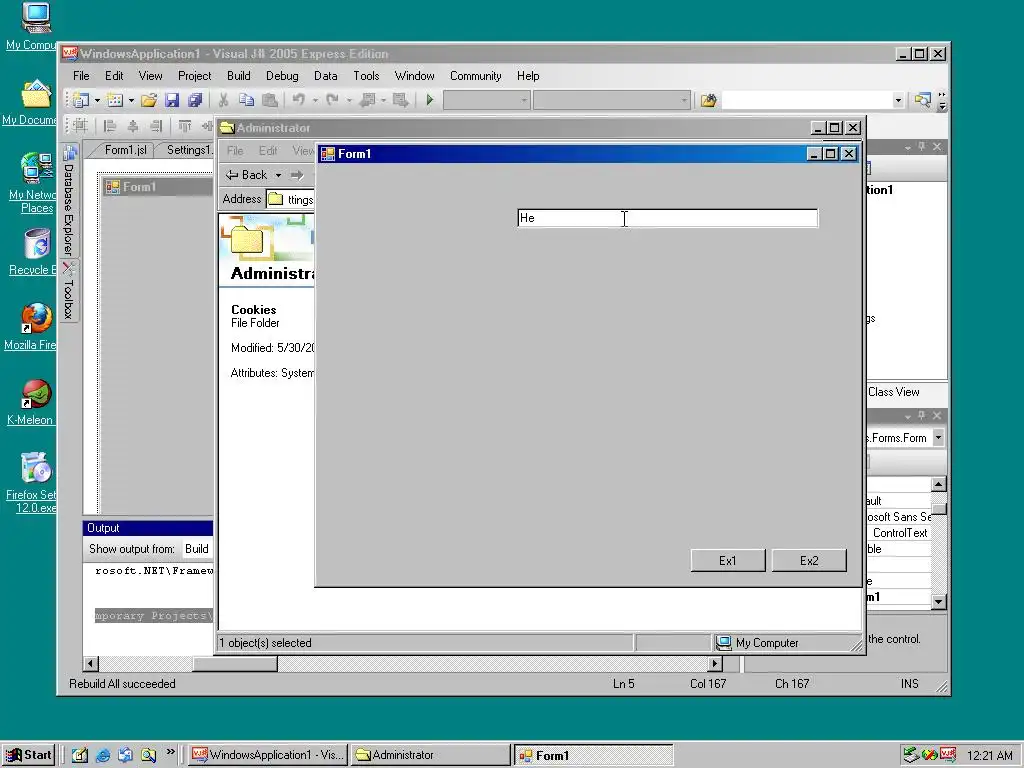Click the Paste clipboard icon
This screenshot has width=1024, height=768.
pos(269,100)
